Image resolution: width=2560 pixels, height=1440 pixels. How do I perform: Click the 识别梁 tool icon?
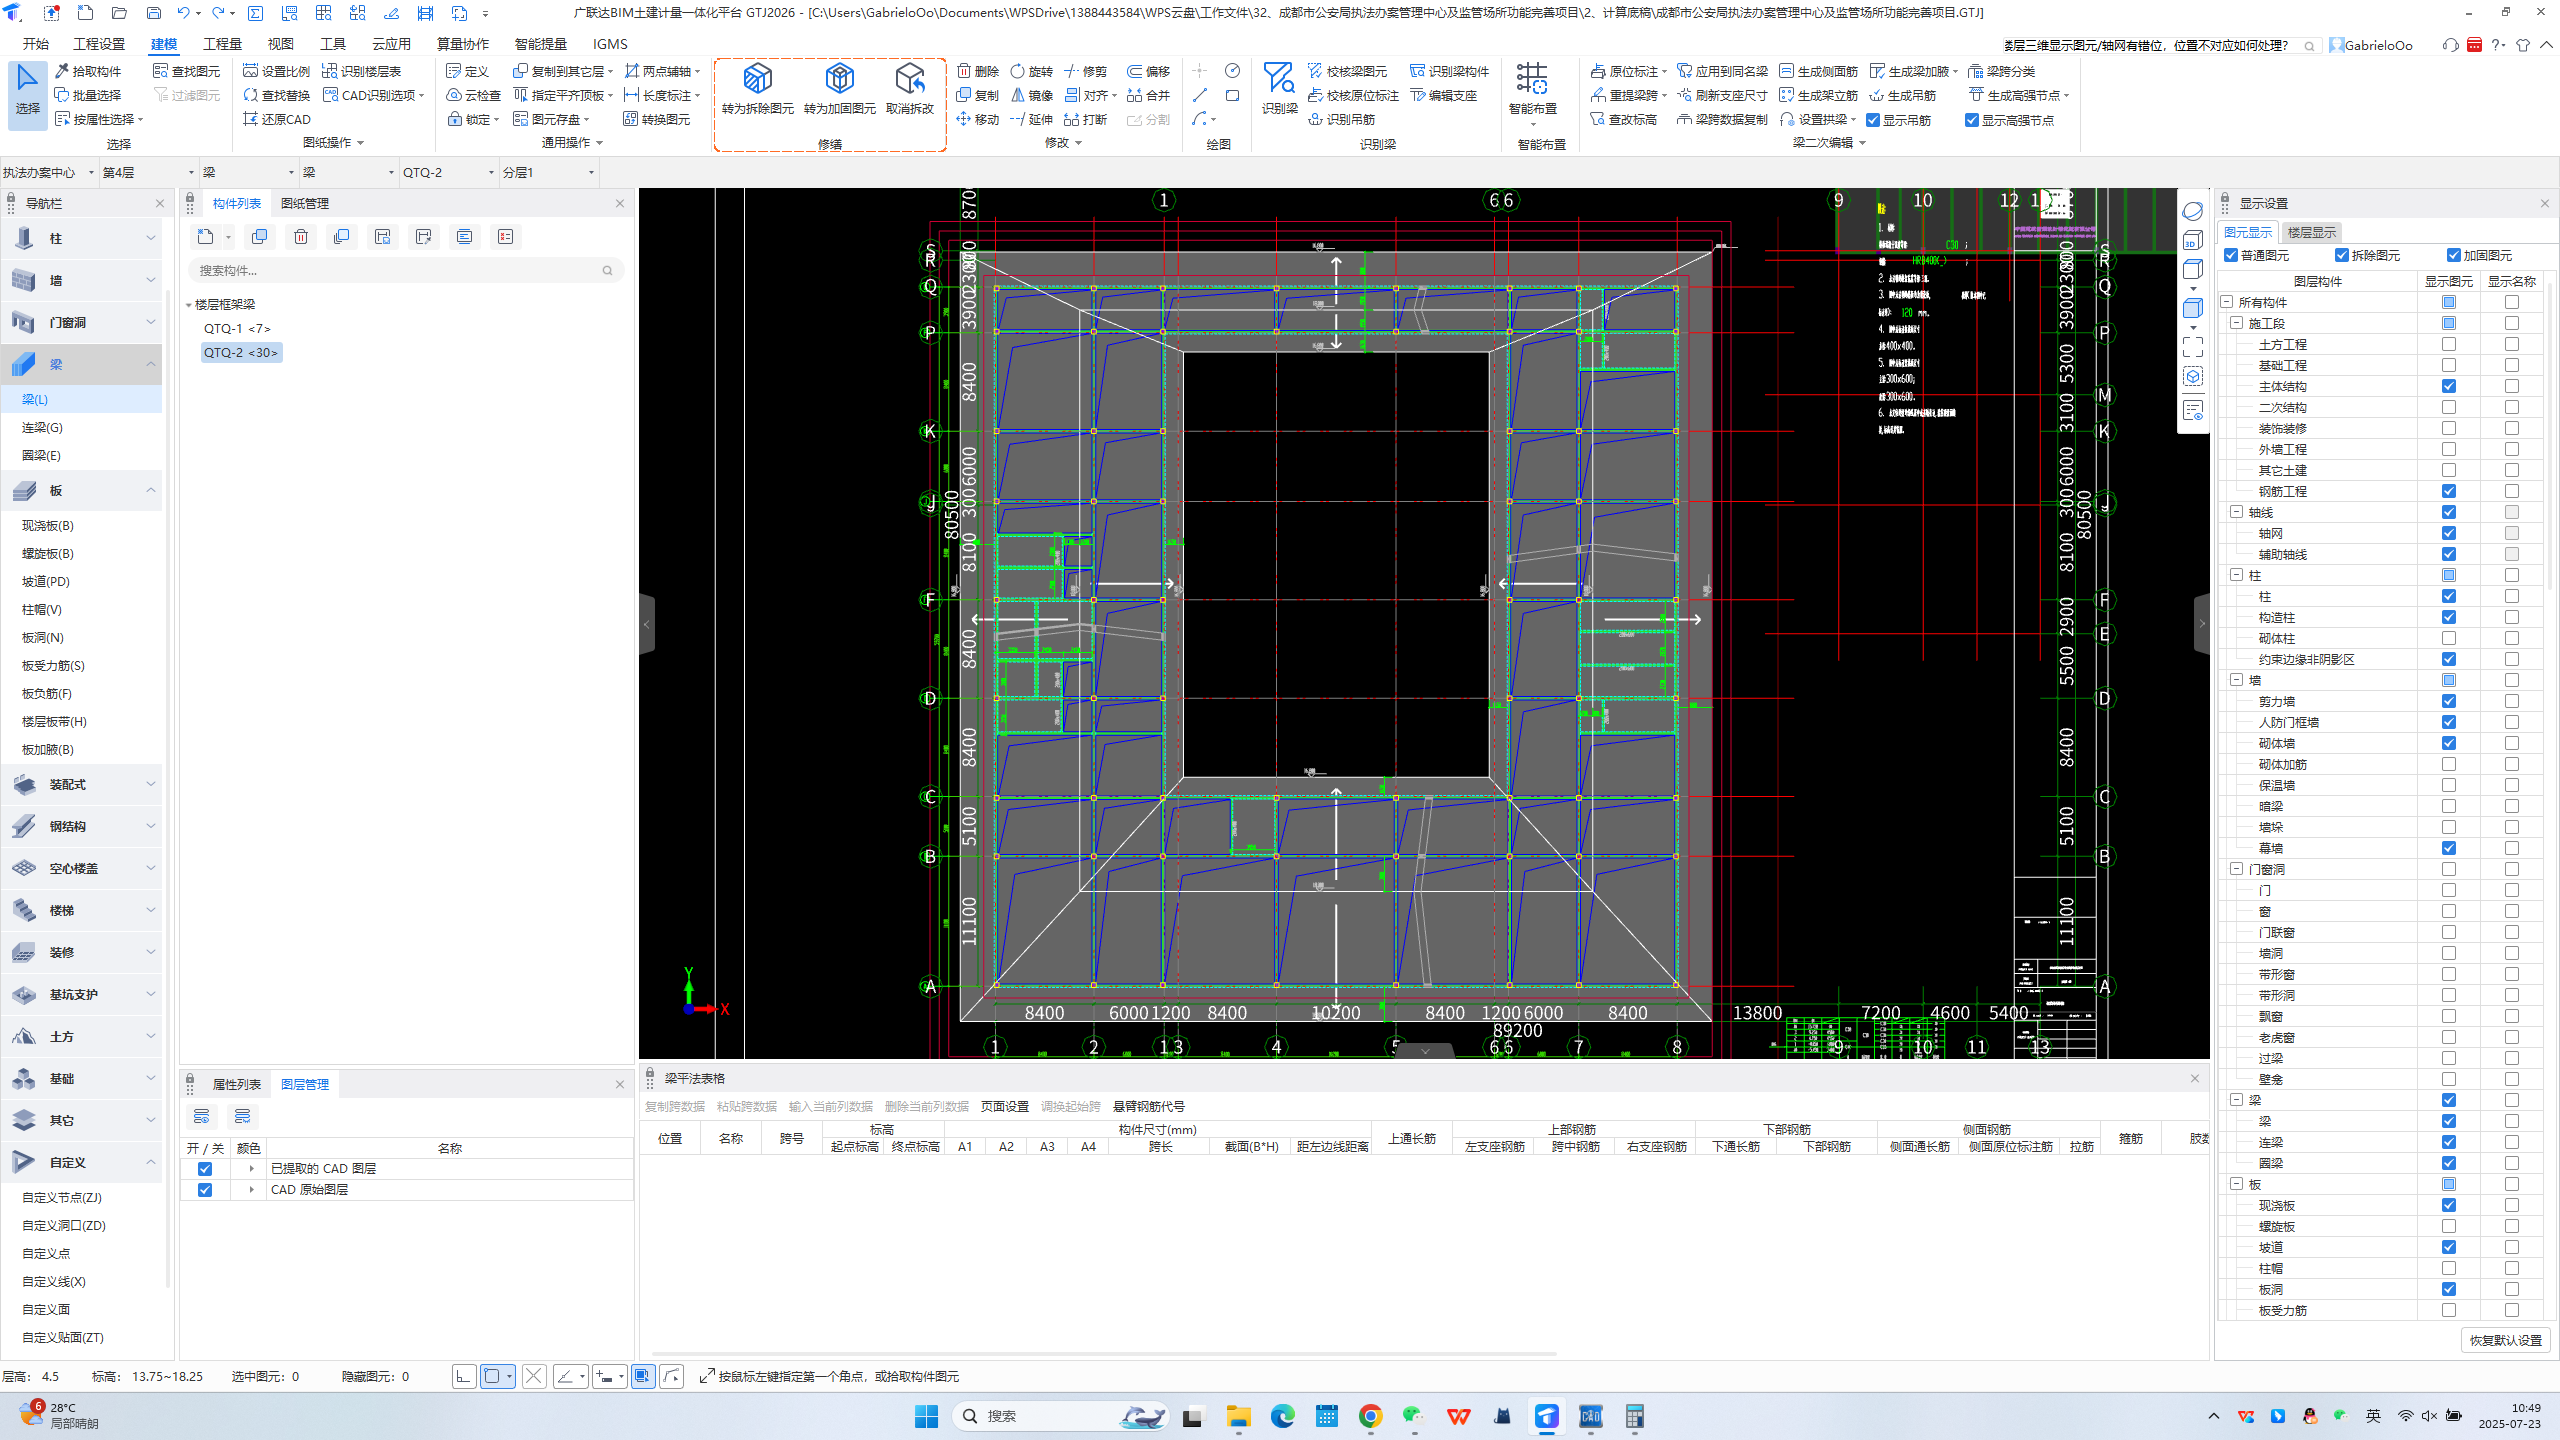(x=1278, y=78)
